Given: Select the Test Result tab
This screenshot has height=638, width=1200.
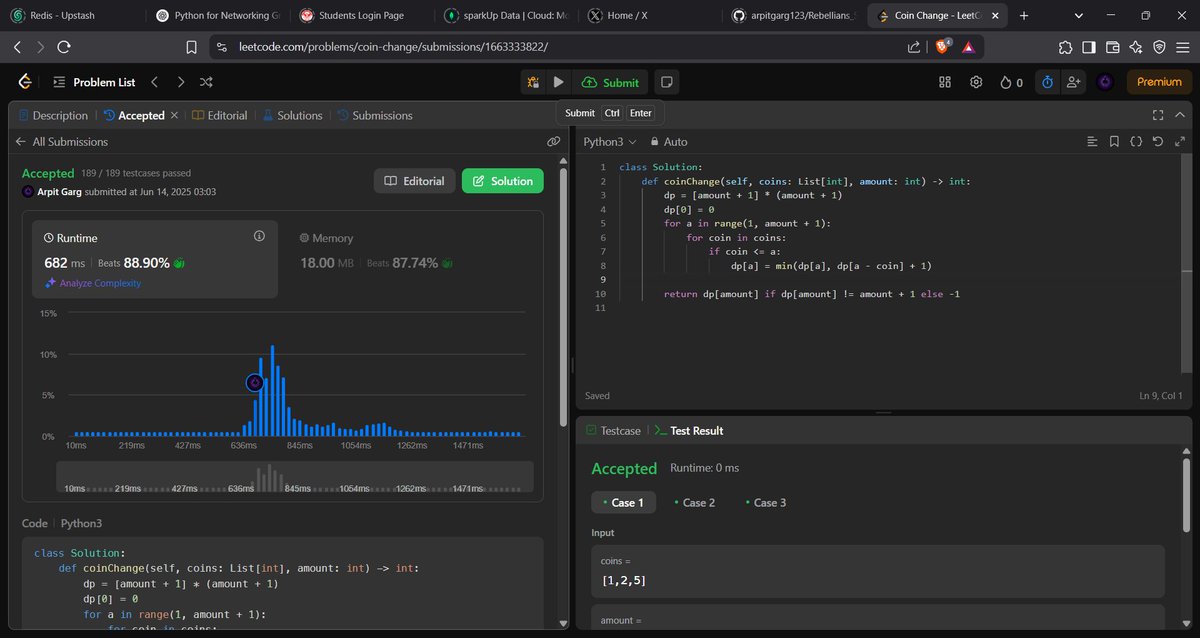Looking at the screenshot, I should click(689, 430).
